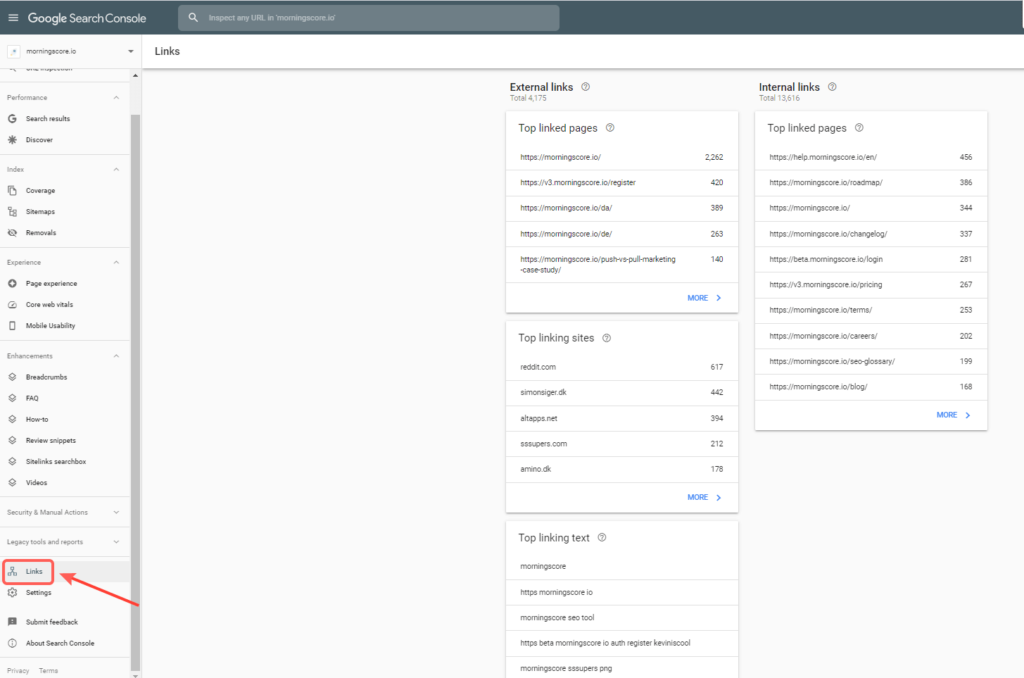1024x678 pixels.
Task: Collapse the Enhancements section
Action: click(116, 356)
